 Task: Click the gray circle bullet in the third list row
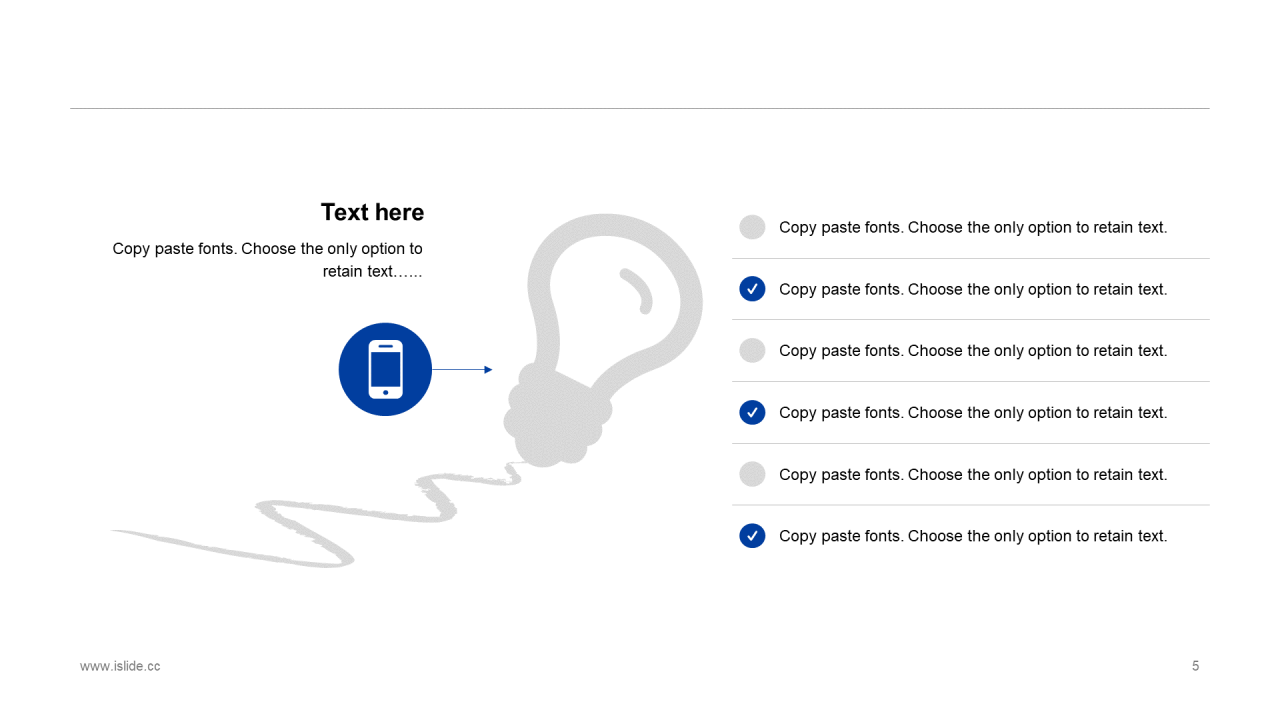752,350
